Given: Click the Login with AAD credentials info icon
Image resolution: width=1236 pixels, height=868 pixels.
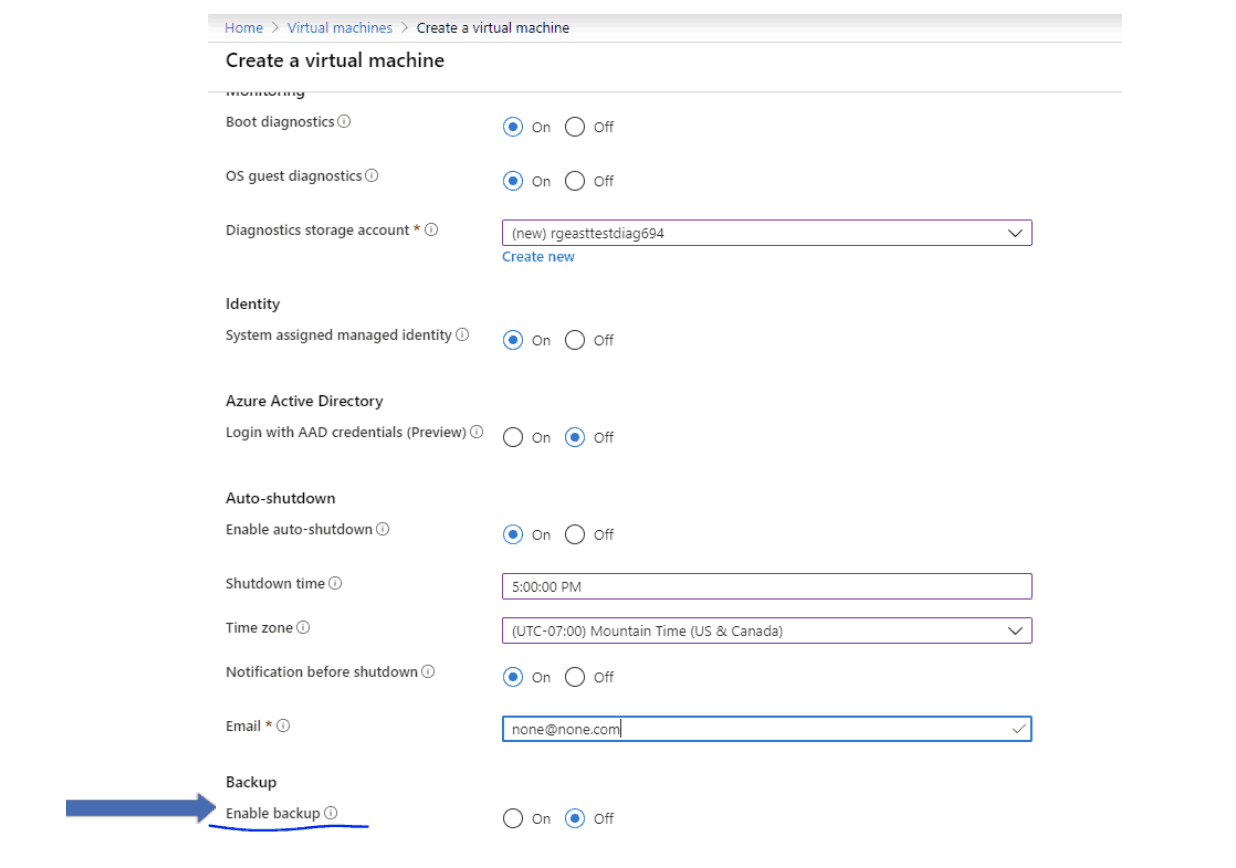Looking at the screenshot, I should point(477,432).
